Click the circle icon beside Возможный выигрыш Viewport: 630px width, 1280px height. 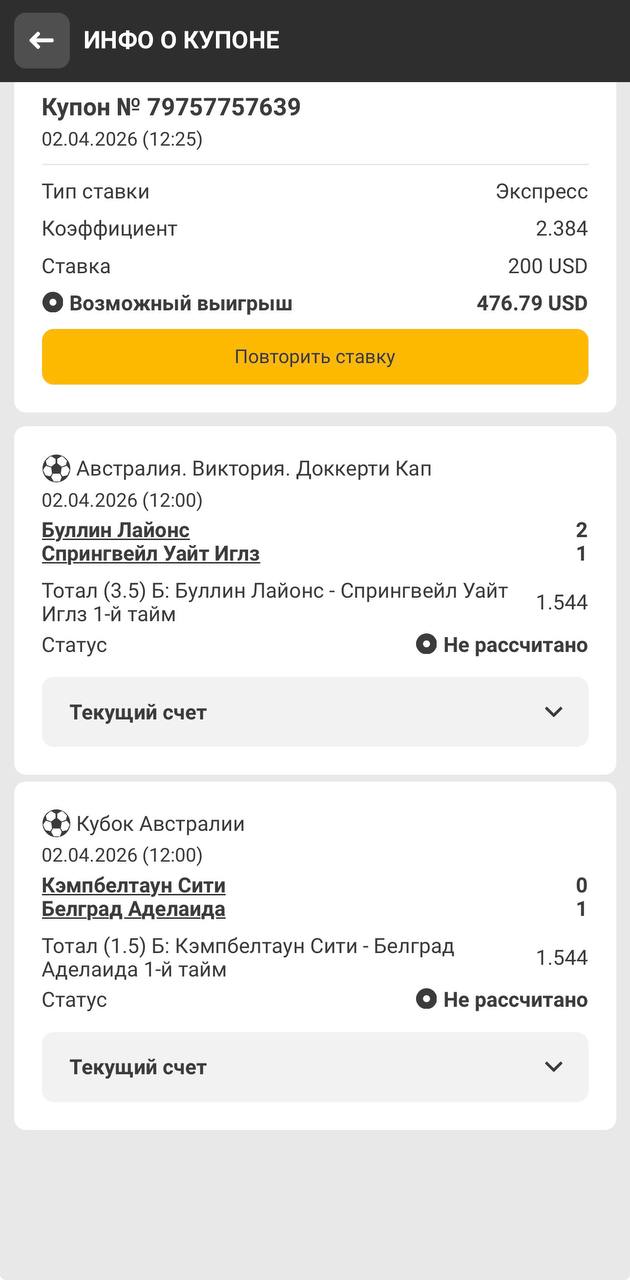(x=52, y=303)
